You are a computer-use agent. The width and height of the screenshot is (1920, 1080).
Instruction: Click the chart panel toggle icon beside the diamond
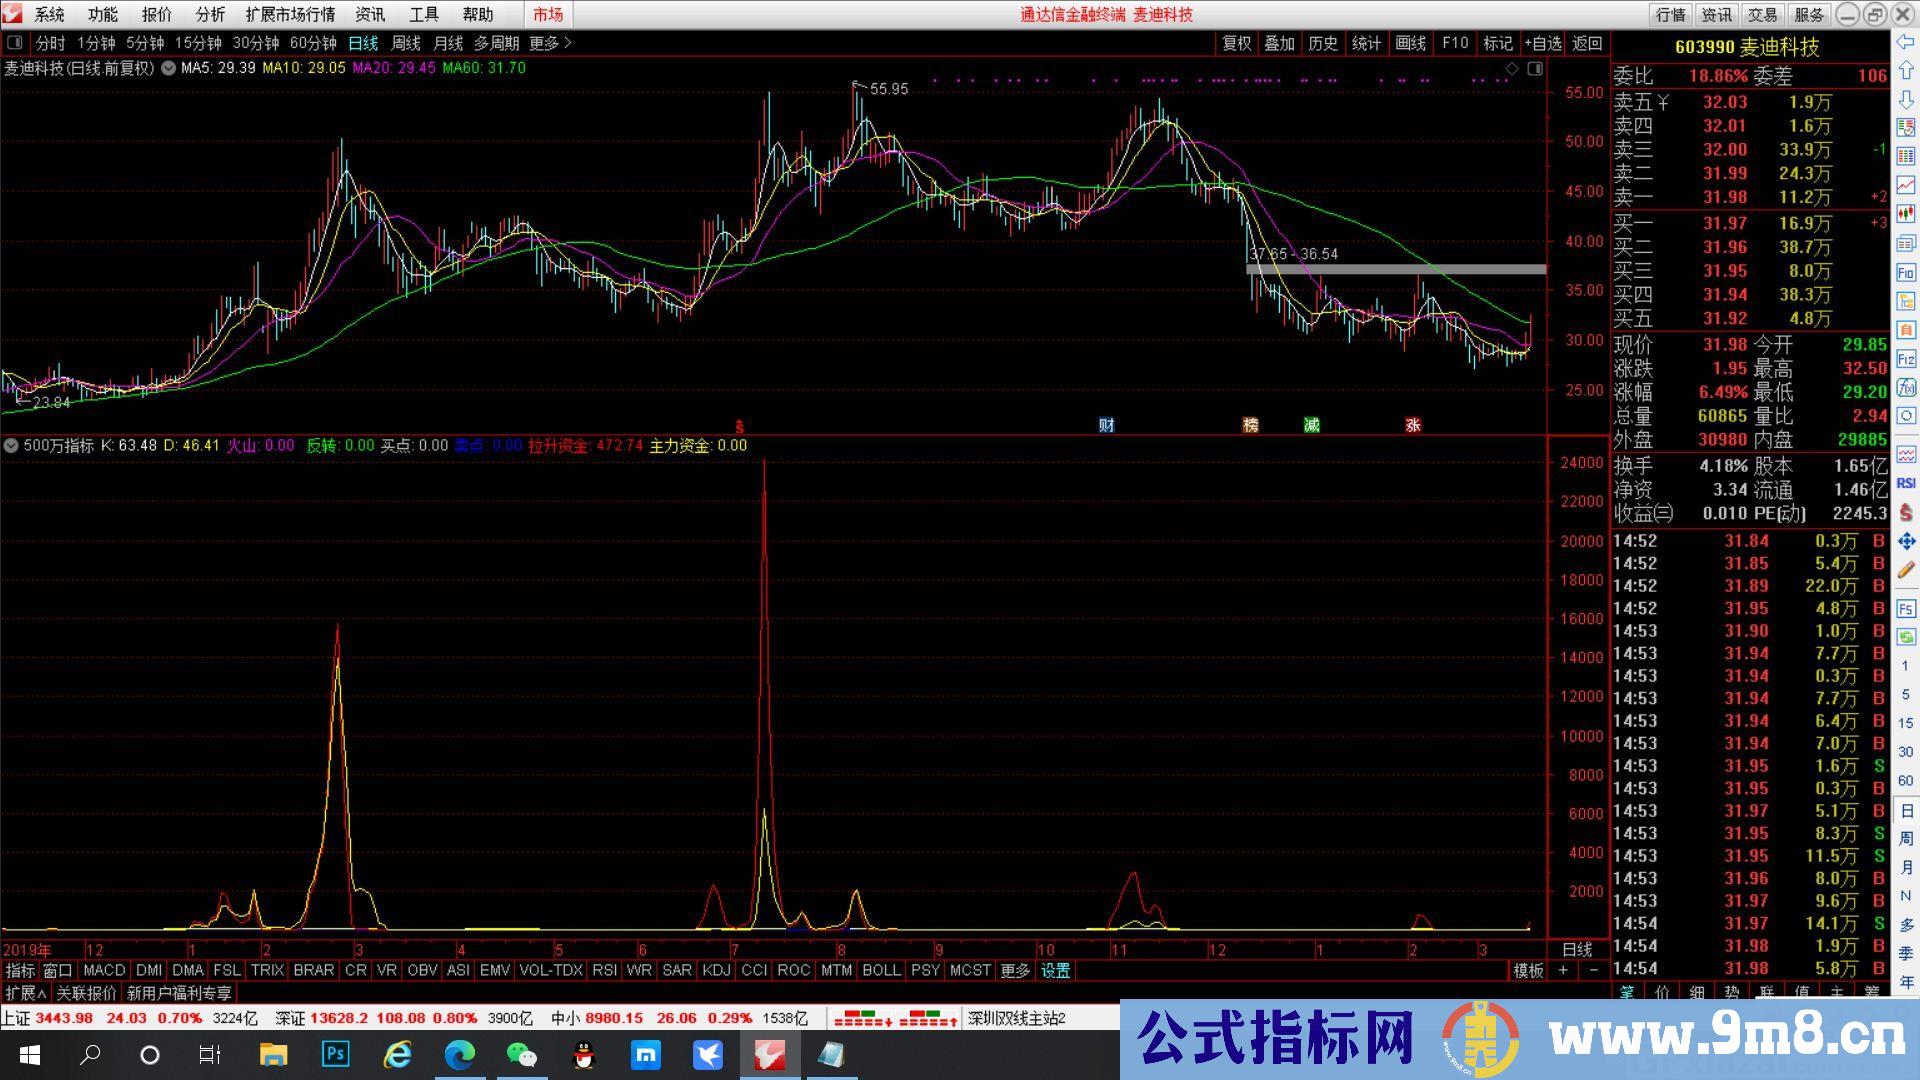coord(1535,68)
